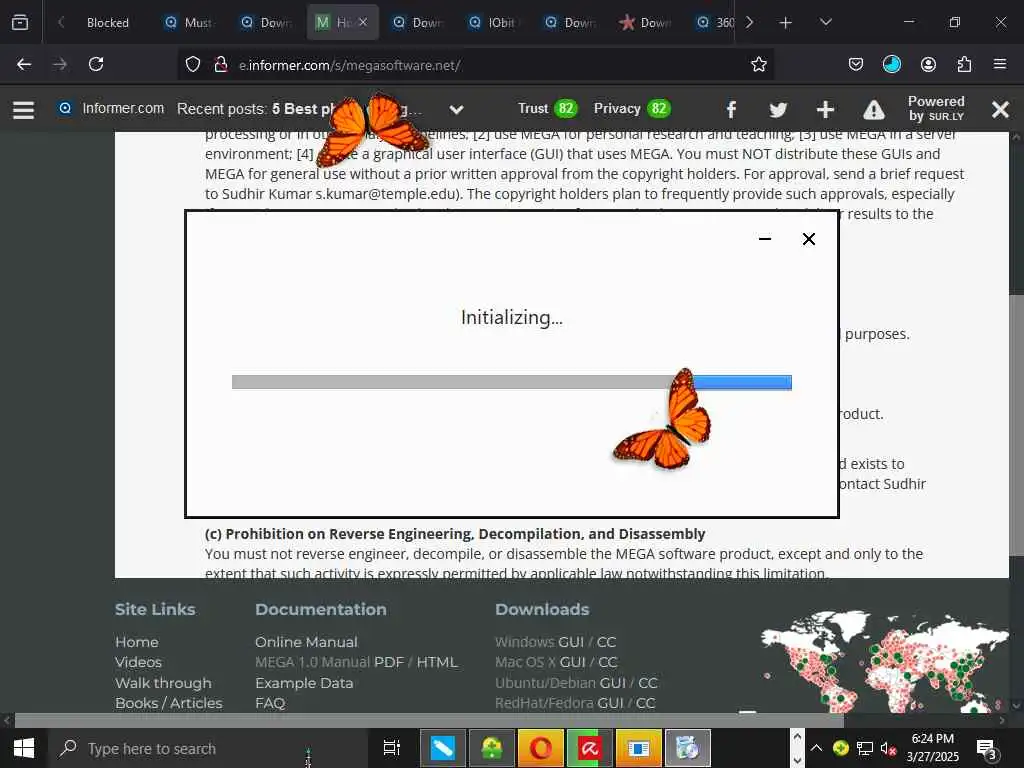Open the MEGA 1.0 Manual HTML link

437,662
